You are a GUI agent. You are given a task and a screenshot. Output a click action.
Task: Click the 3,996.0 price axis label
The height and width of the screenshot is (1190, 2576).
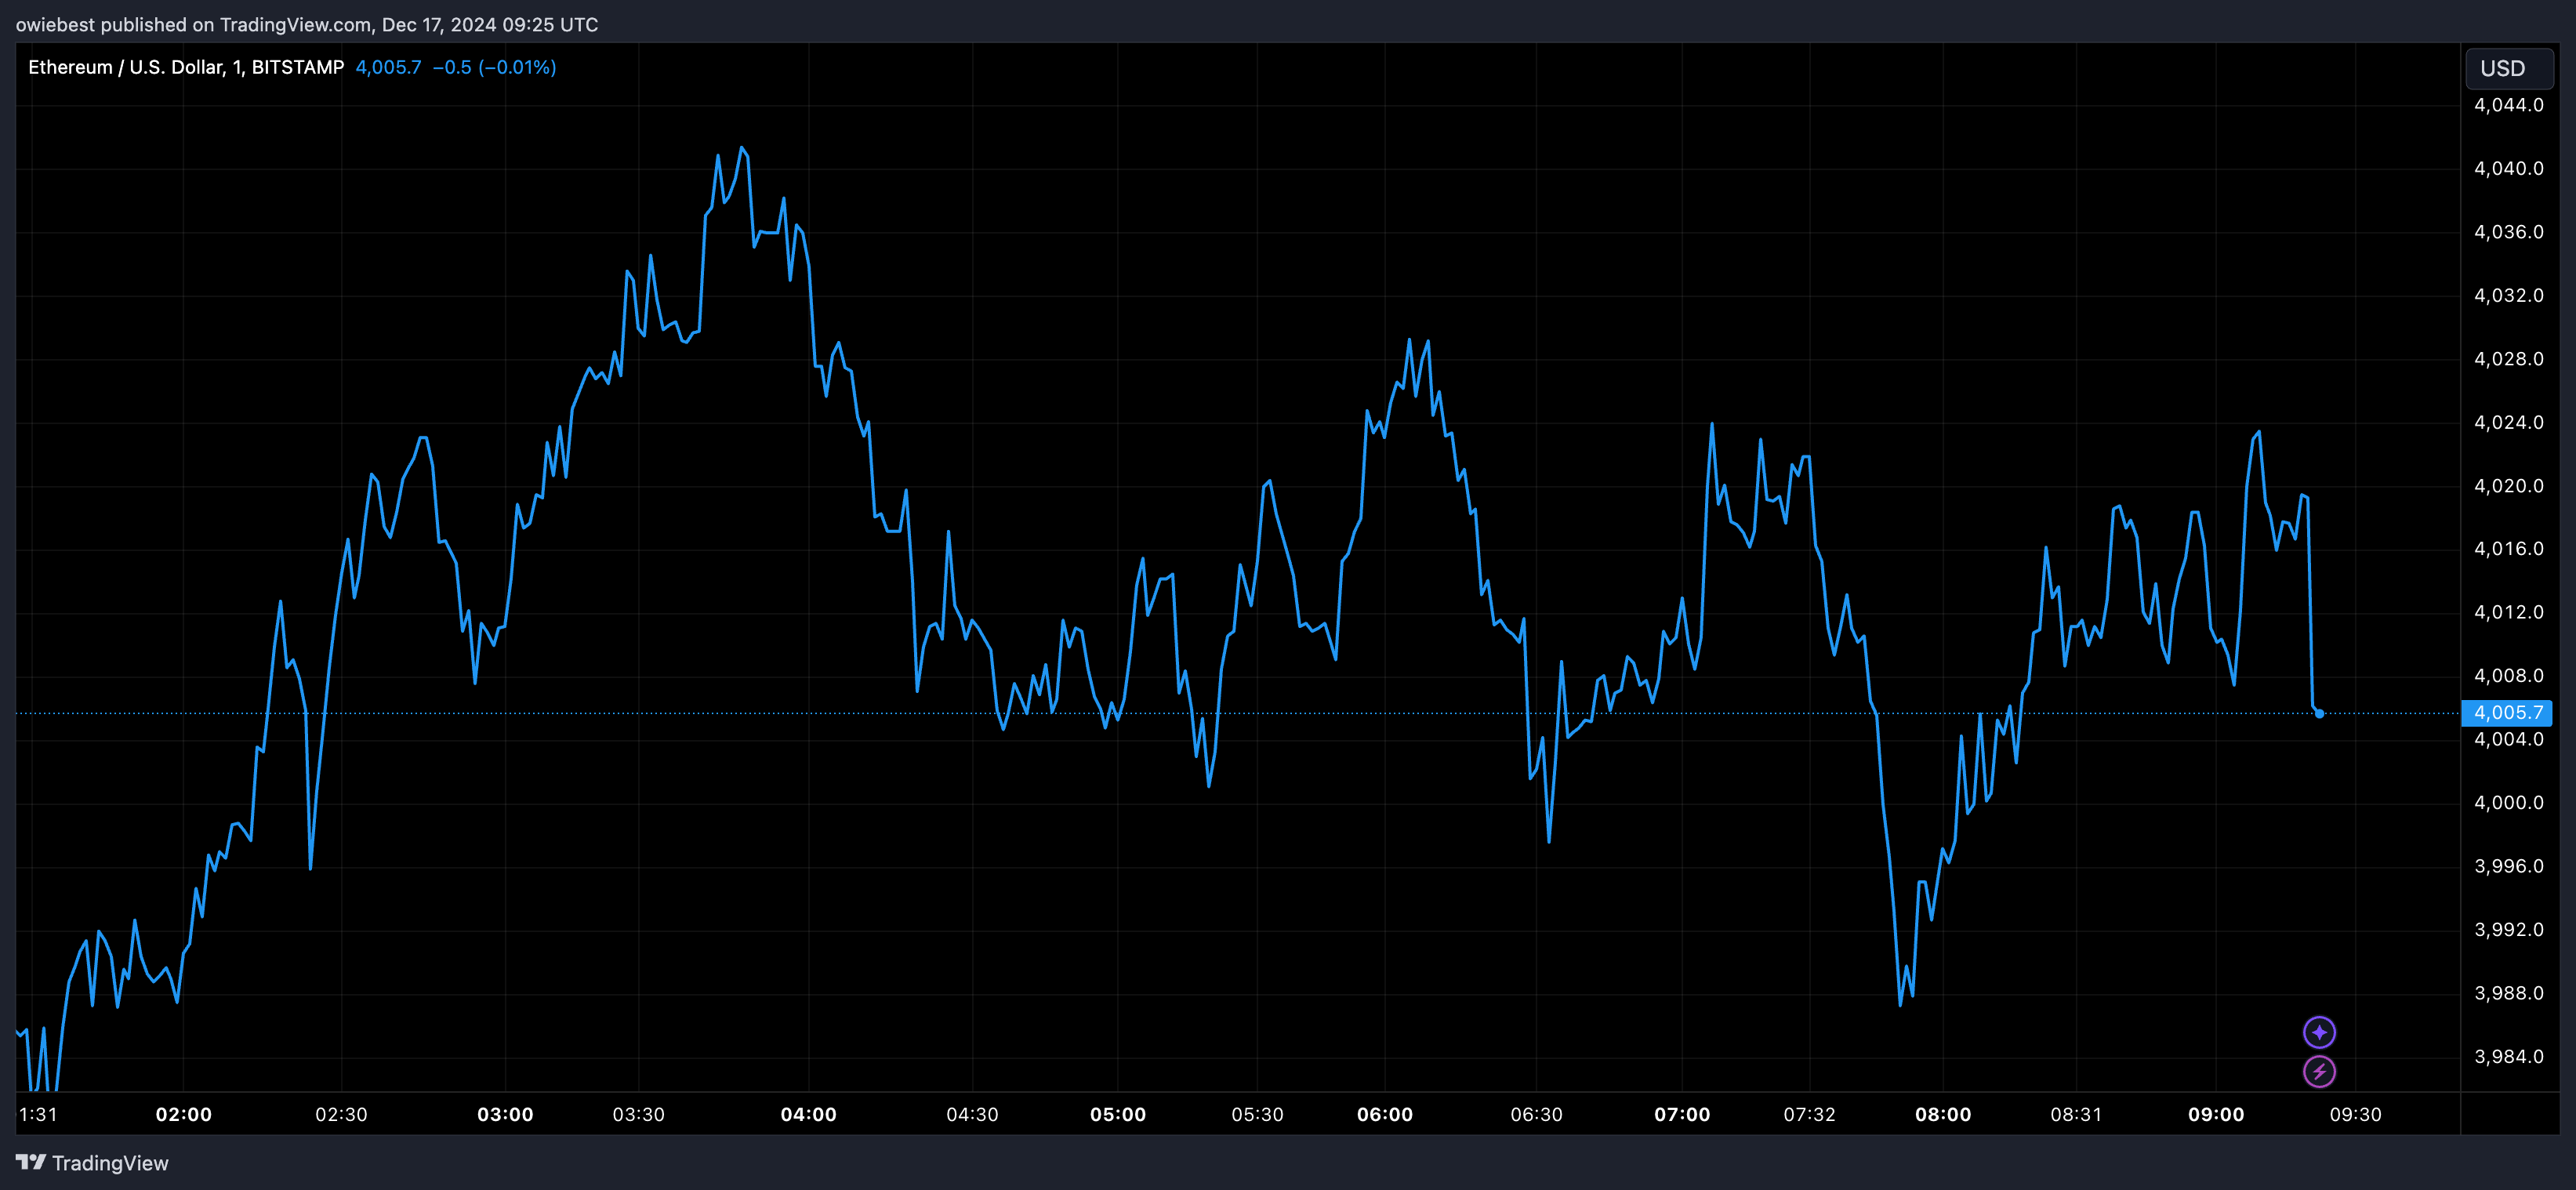point(2509,866)
